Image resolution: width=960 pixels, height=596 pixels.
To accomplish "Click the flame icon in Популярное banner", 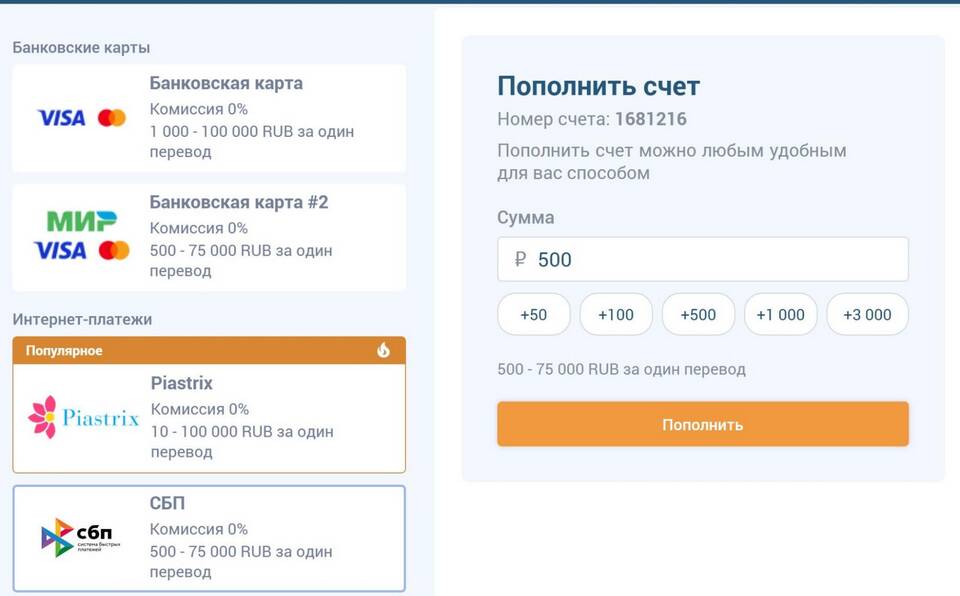I will click(x=383, y=350).
